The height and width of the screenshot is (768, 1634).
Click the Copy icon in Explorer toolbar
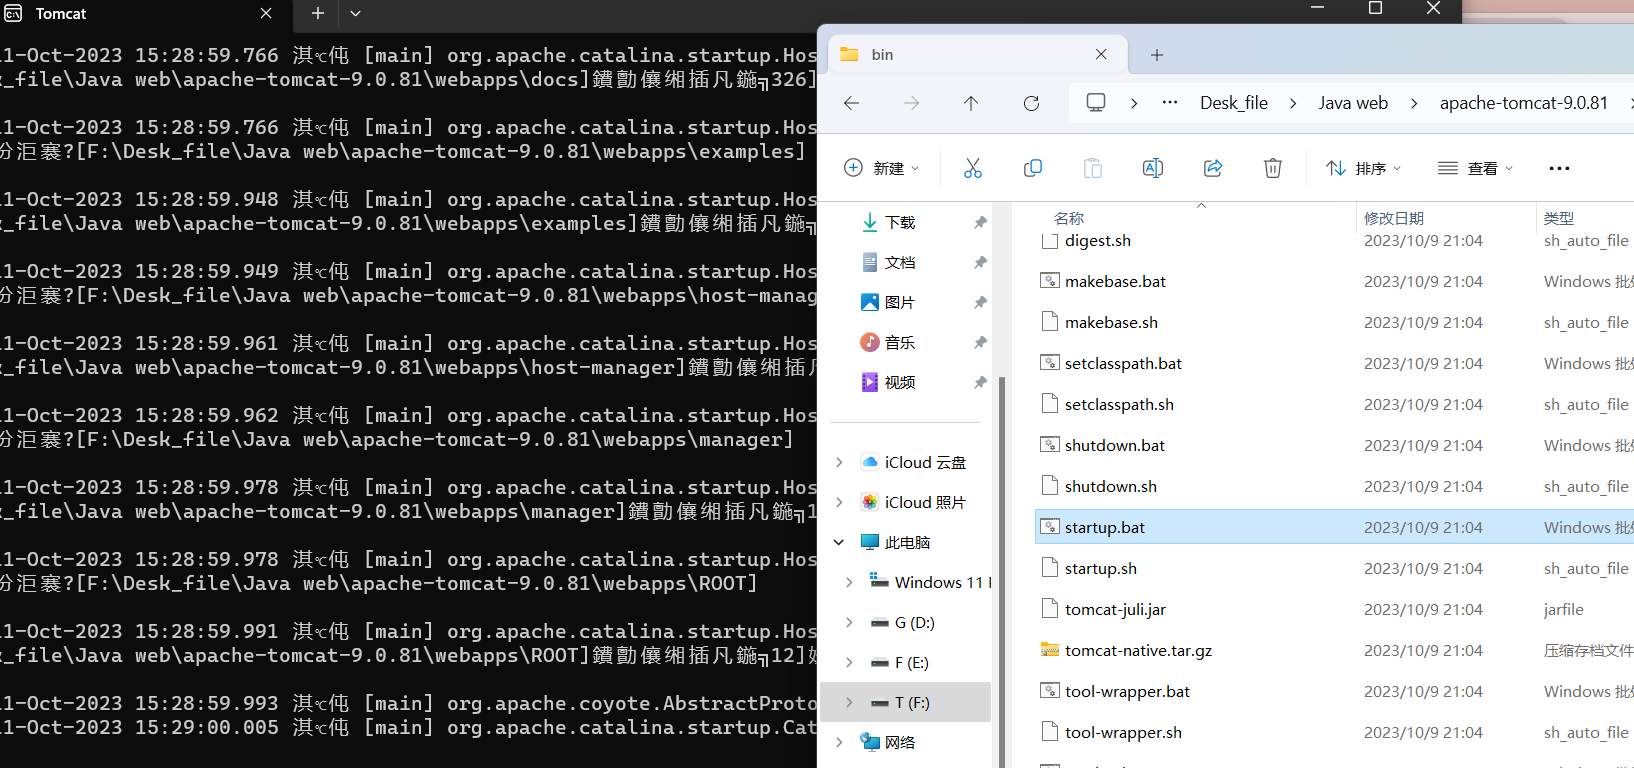1033,168
